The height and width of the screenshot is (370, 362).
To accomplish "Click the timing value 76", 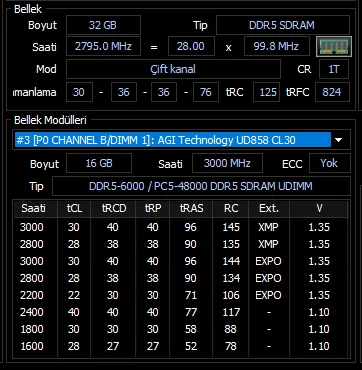I will click(x=206, y=92).
